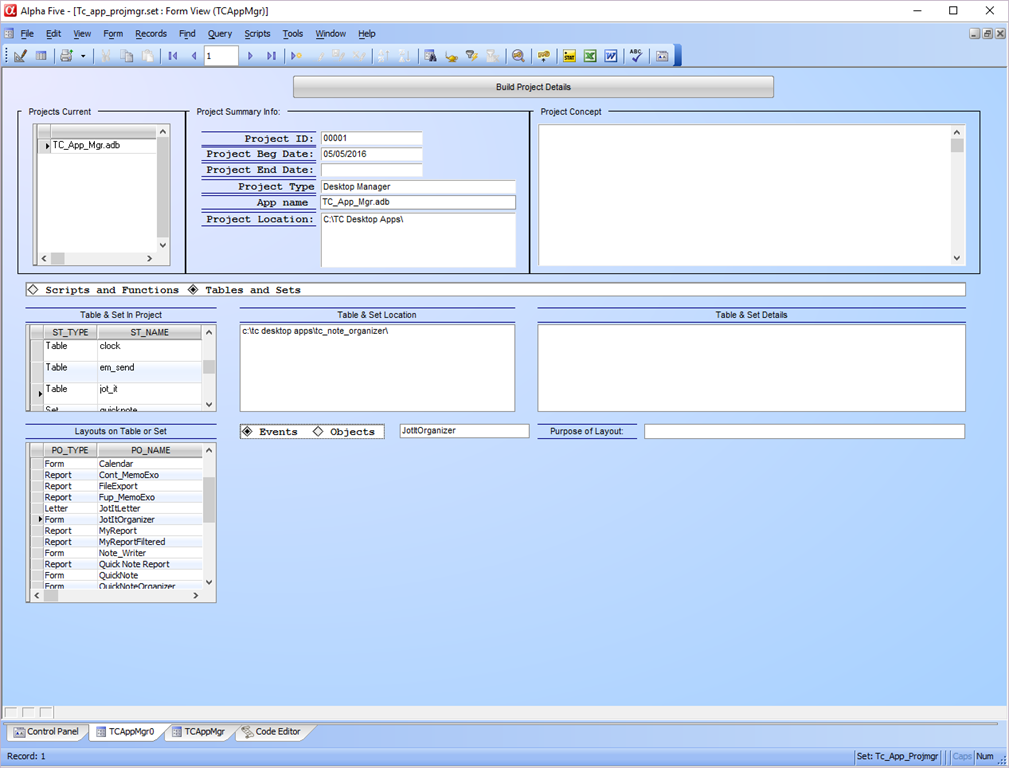Choose the Events radio option
The height and width of the screenshot is (768, 1009).
tap(247, 432)
